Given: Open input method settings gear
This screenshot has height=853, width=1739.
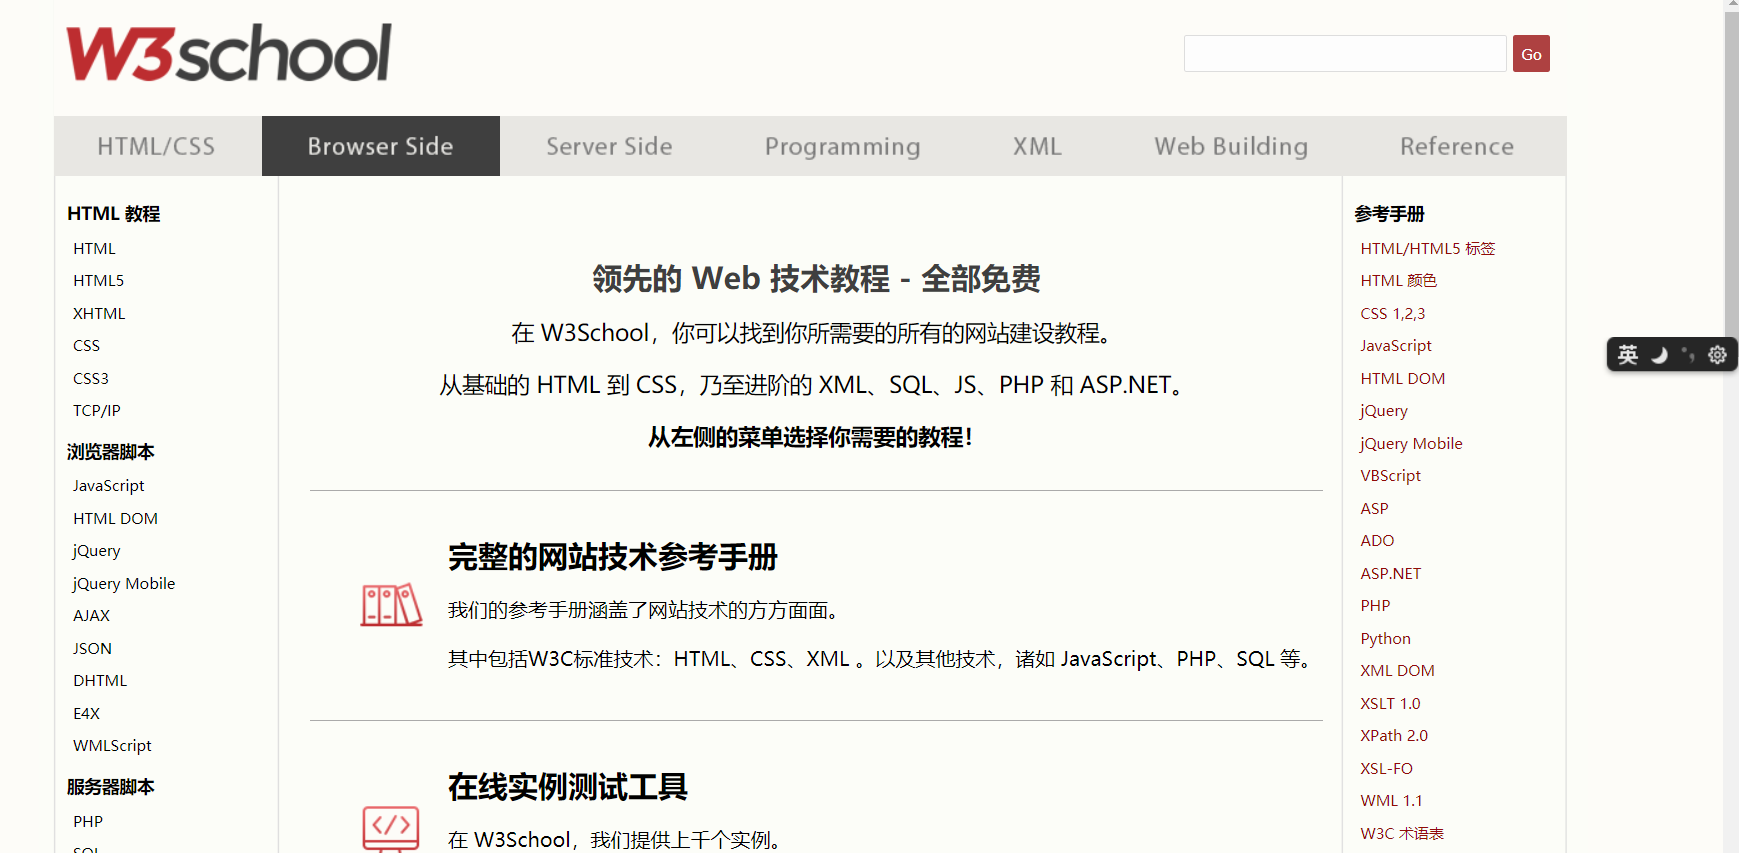Looking at the screenshot, I should 1717,355.
